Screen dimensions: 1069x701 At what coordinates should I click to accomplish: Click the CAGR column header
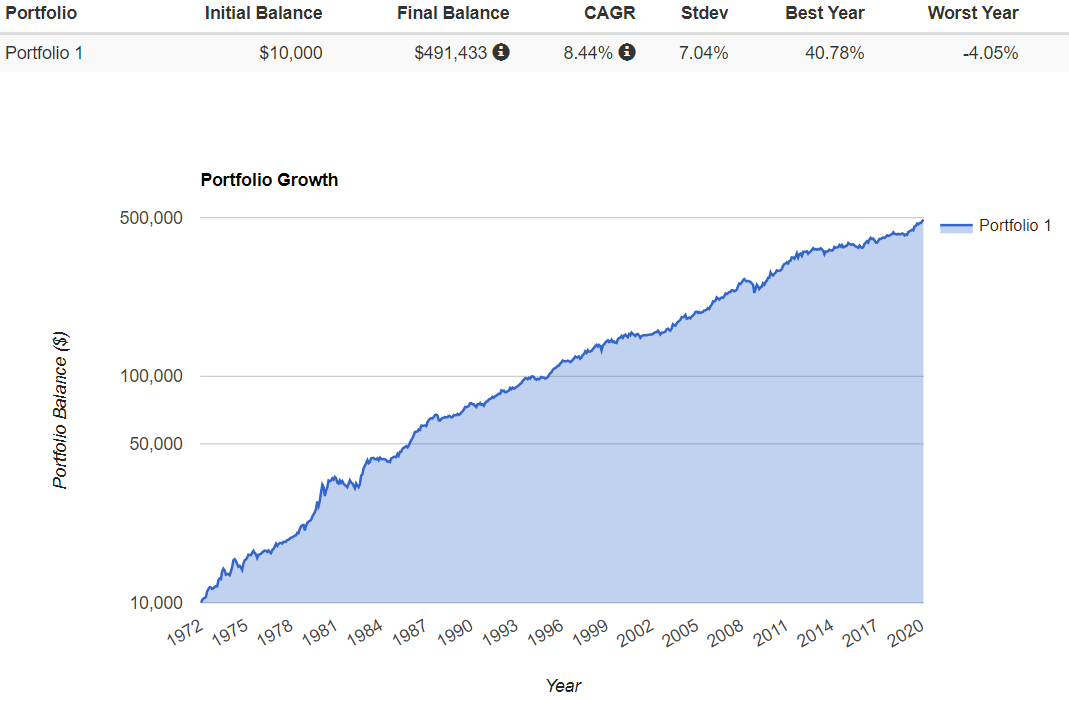pyautogui.click(x=610, y=13)
